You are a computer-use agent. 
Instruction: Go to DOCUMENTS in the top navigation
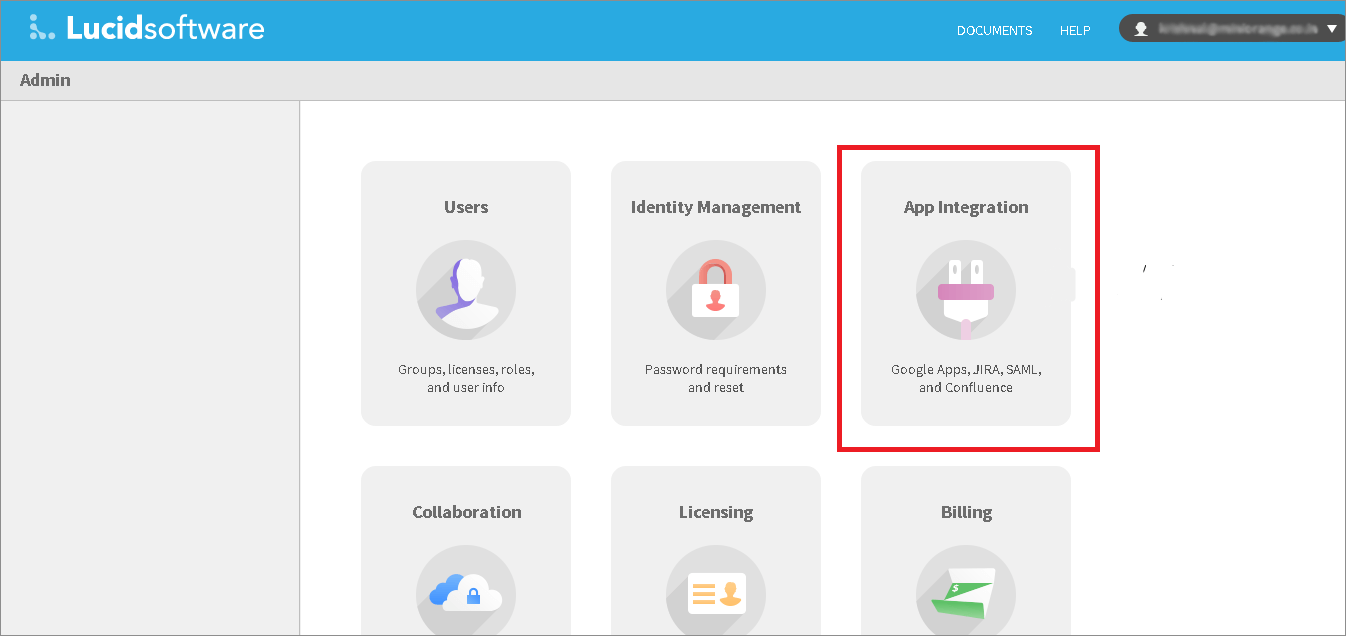(994, 31)
